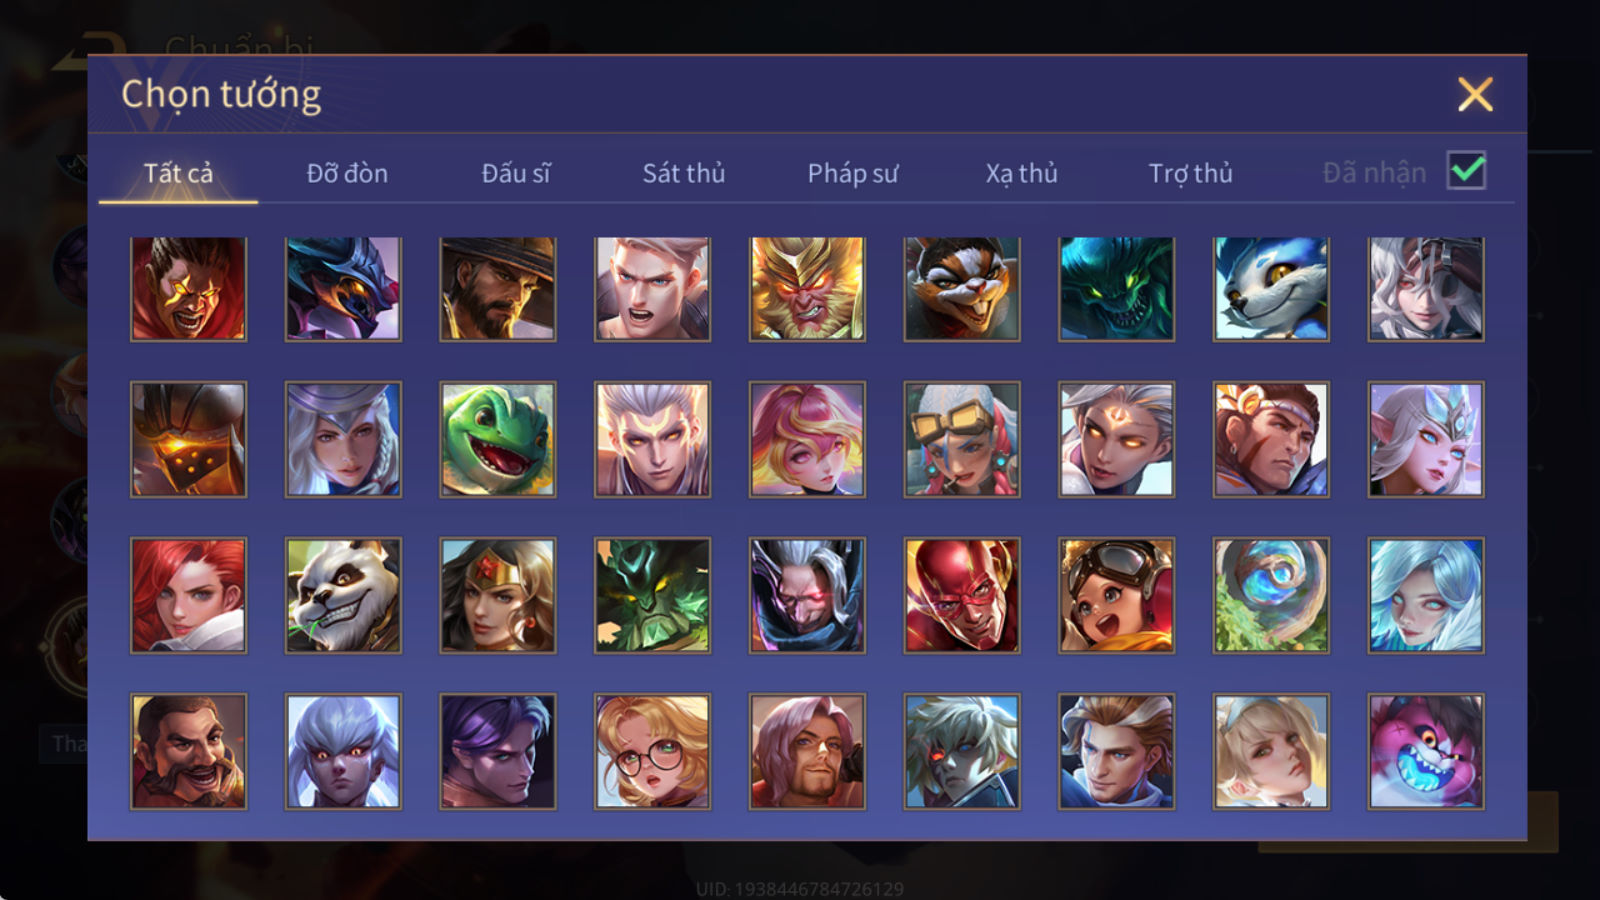
Task: Select the Flash red-masked hero
Action: coord(962,595)
